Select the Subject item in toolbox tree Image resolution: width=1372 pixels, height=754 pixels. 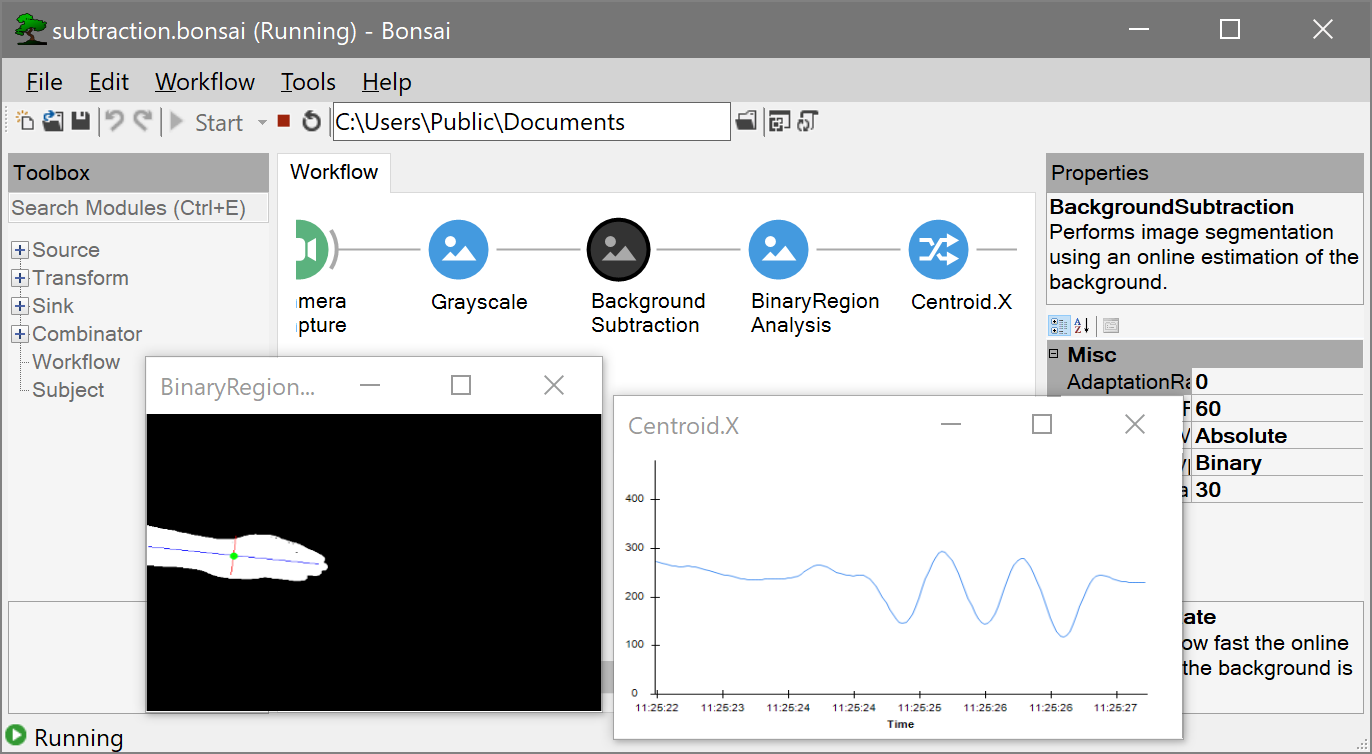pyautogui.click(x=68, y=390)
